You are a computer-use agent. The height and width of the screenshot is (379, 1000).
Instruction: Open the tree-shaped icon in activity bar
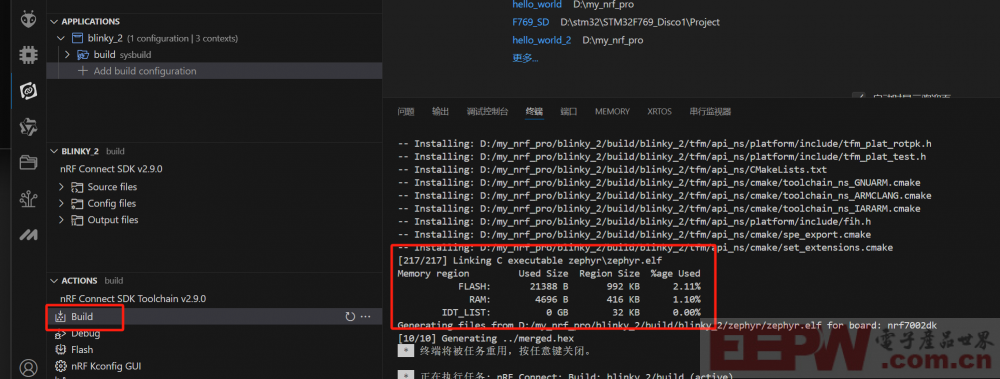pyautogui.click(x=28, y=200)
